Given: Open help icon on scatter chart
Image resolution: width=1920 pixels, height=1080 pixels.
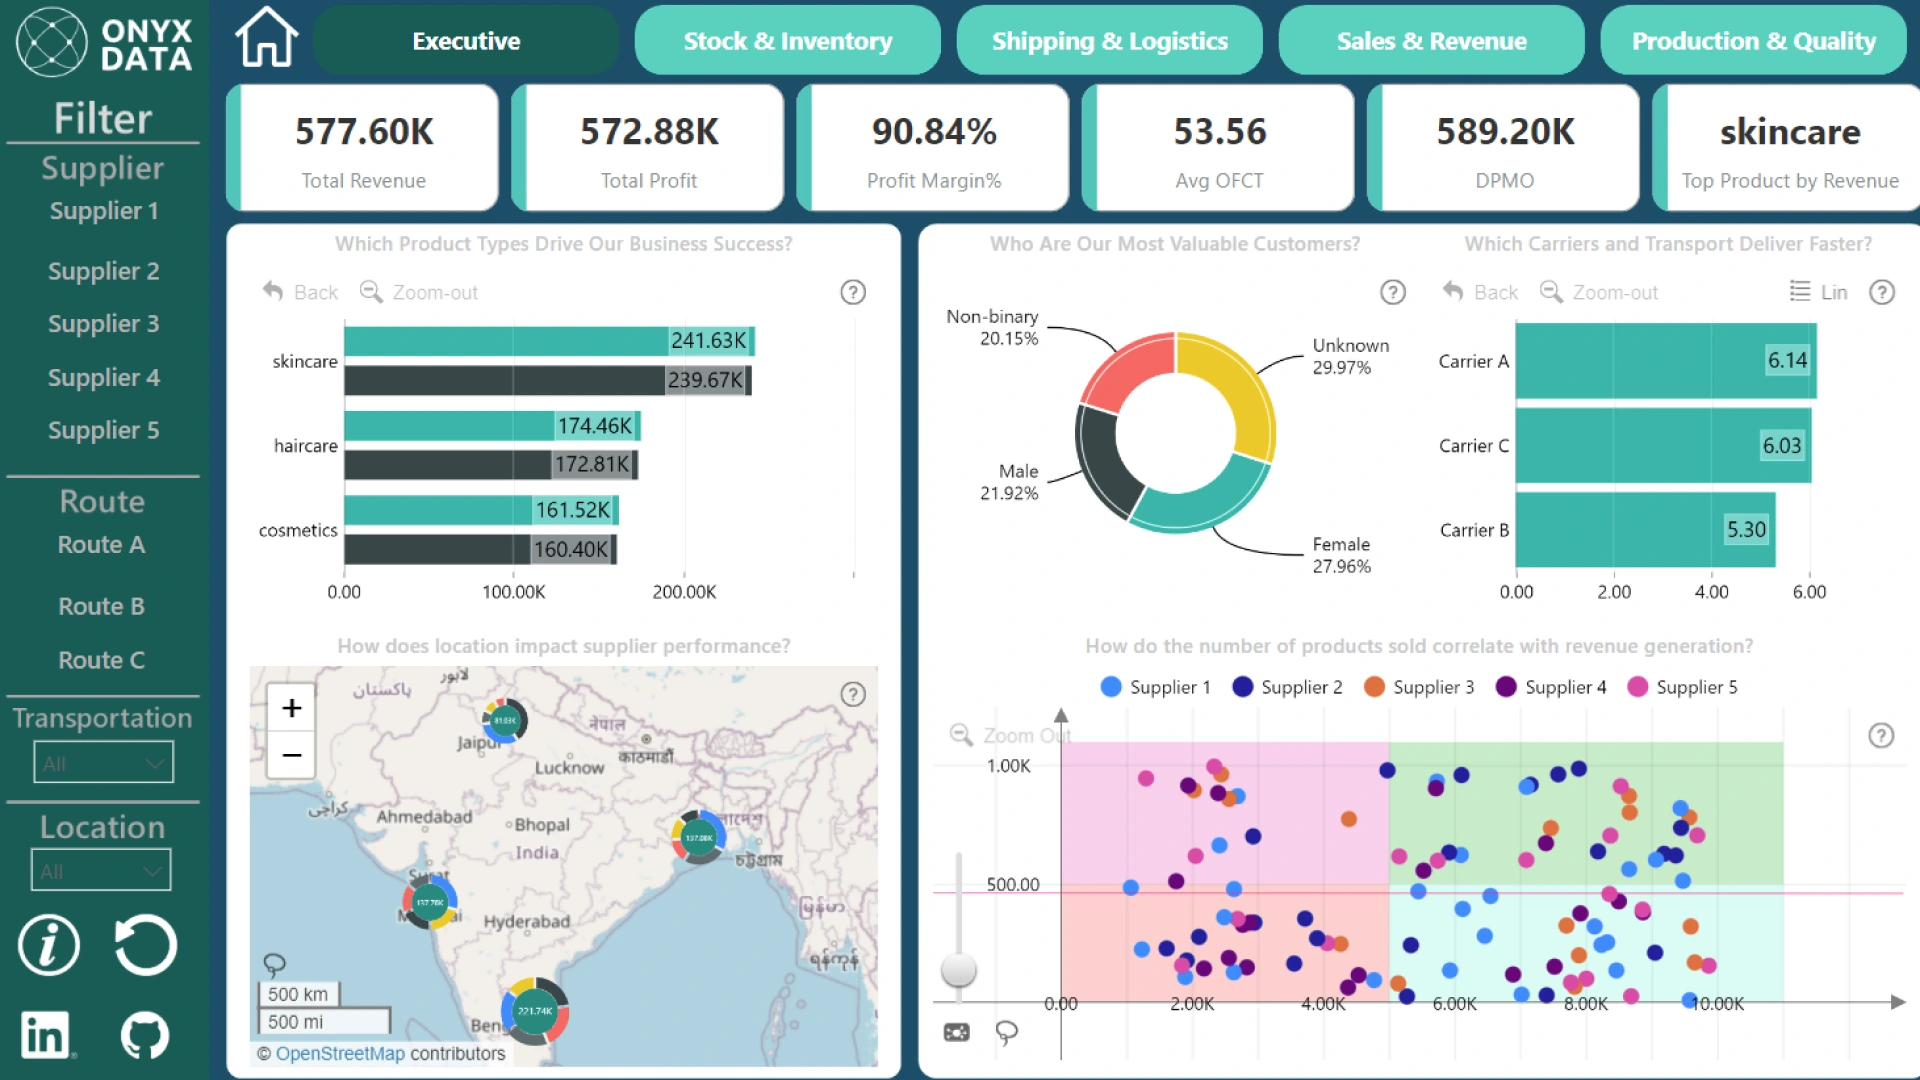Looking at the screenshot, I should [1881, 736].
